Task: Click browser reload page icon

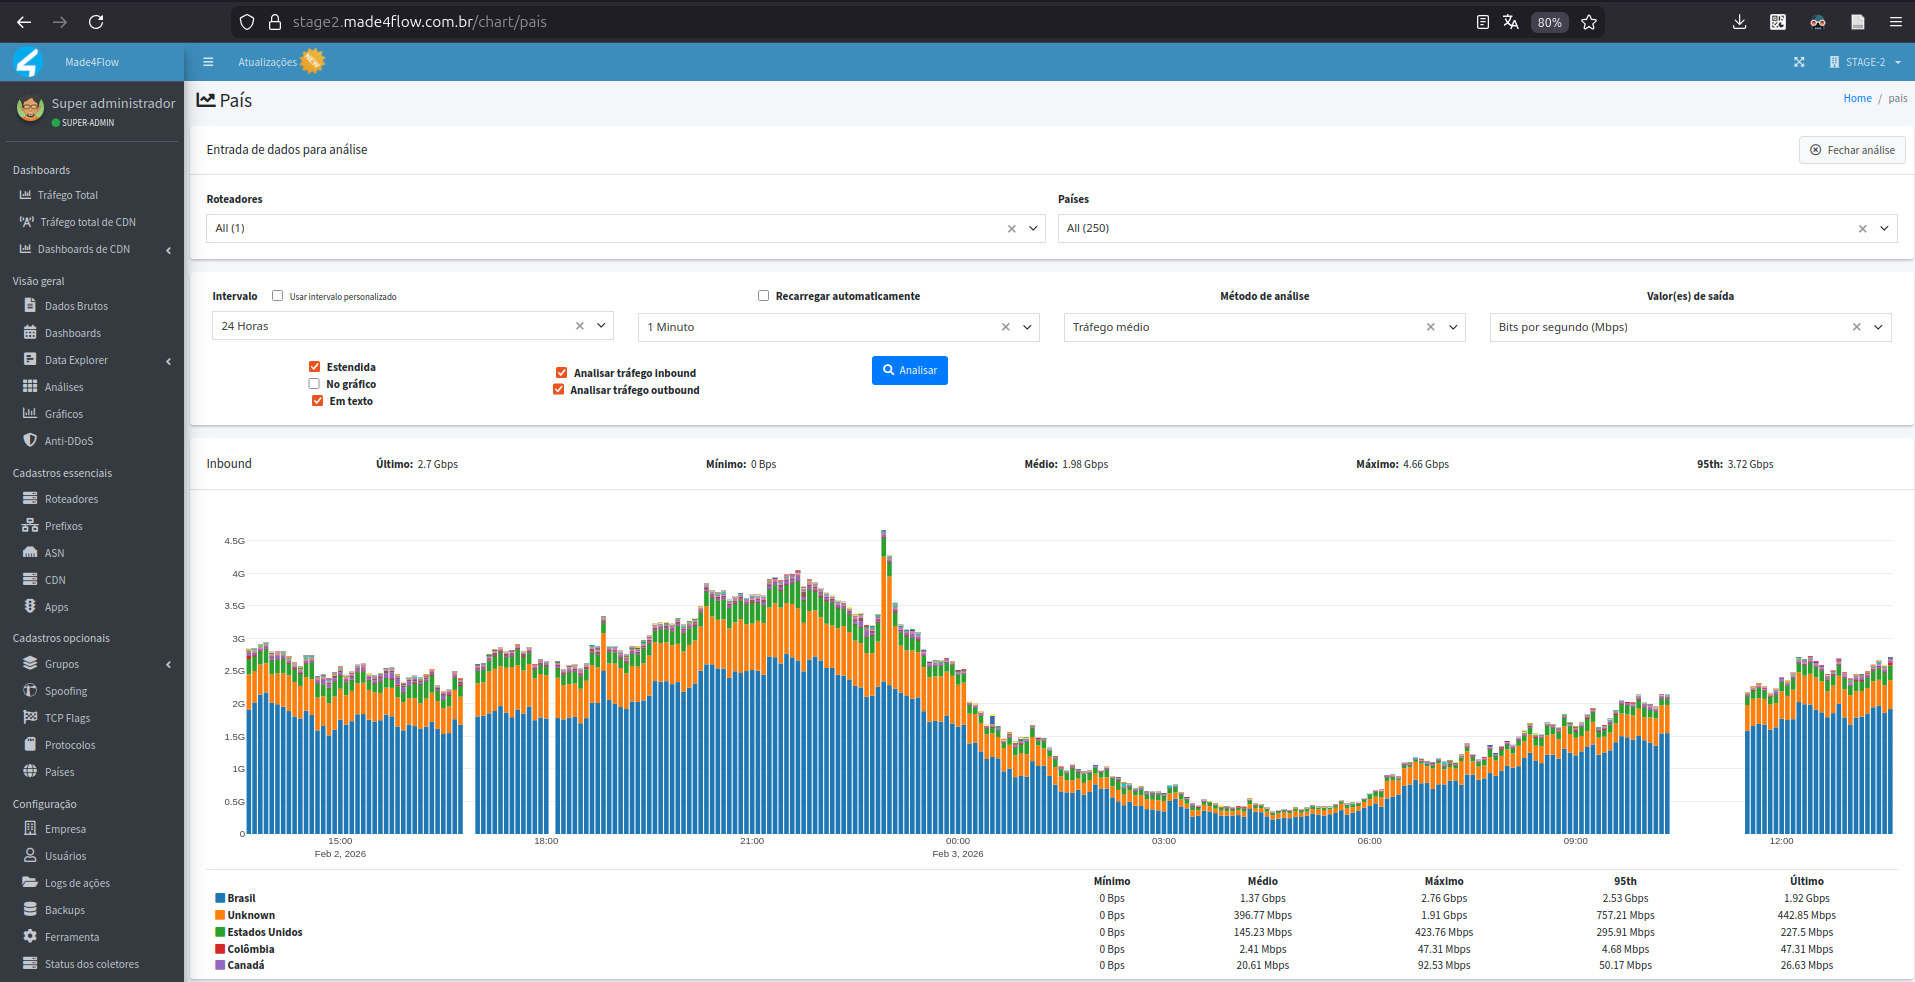Action: (x=96, y=22)
